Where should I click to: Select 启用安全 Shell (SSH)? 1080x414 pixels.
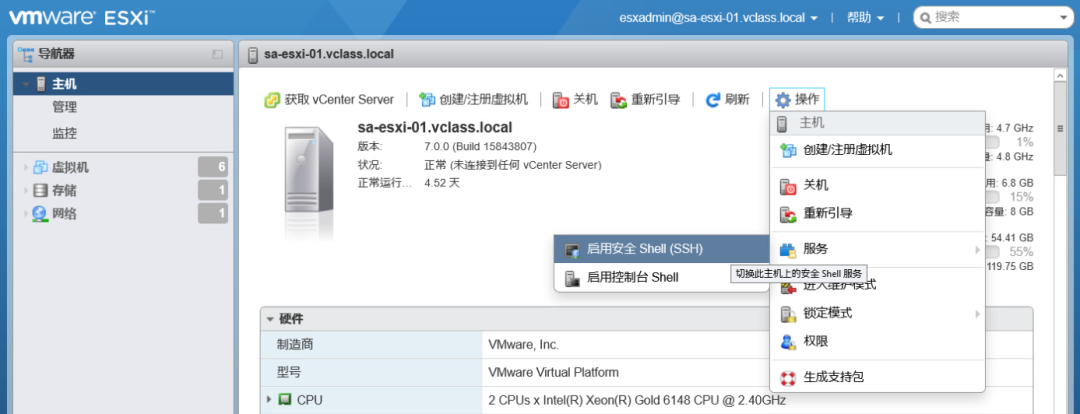click(x=662, y=249)
